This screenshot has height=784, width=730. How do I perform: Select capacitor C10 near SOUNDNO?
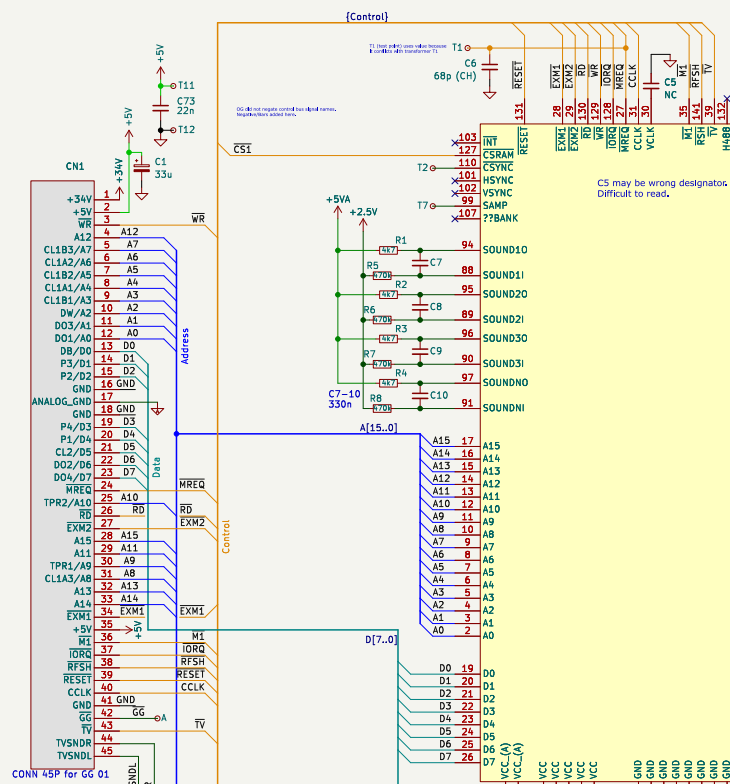coord(420,396)
